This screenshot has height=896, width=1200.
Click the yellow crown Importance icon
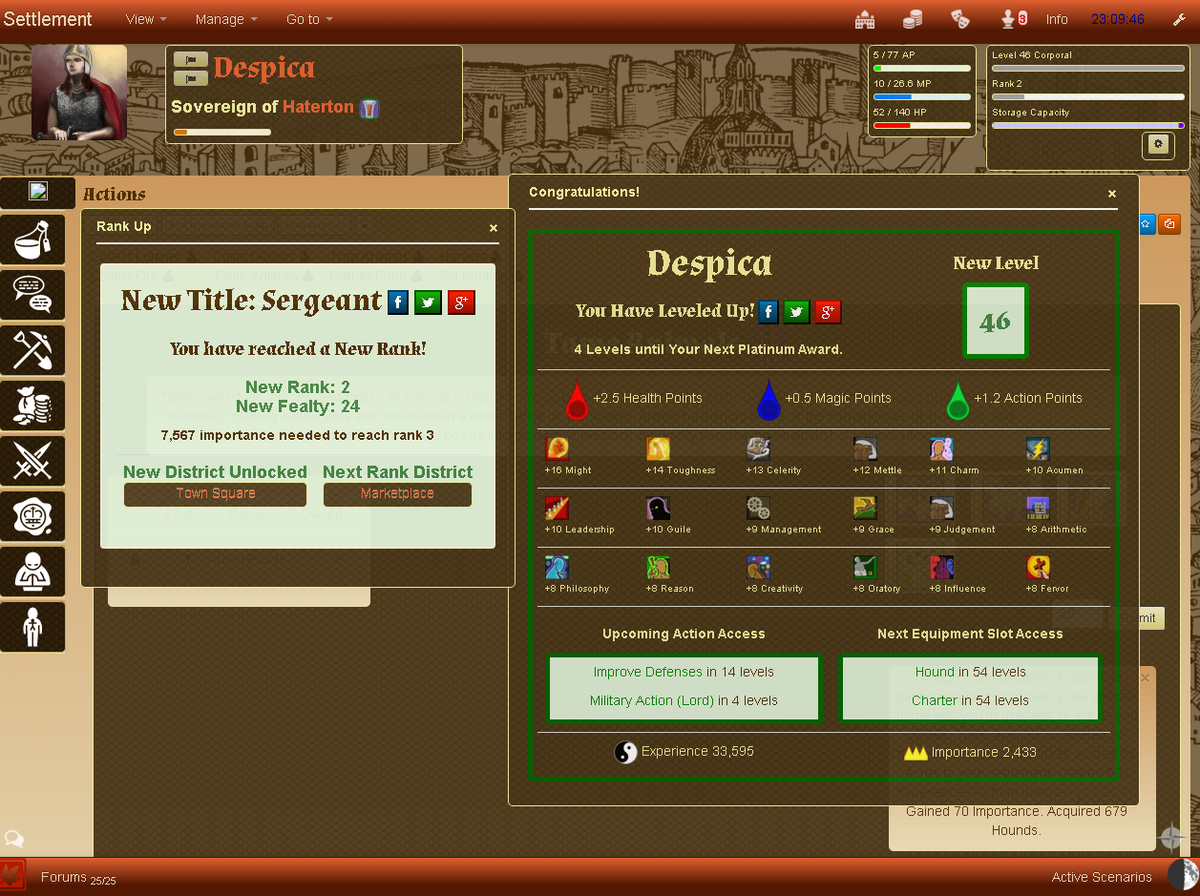coord(916,753)
